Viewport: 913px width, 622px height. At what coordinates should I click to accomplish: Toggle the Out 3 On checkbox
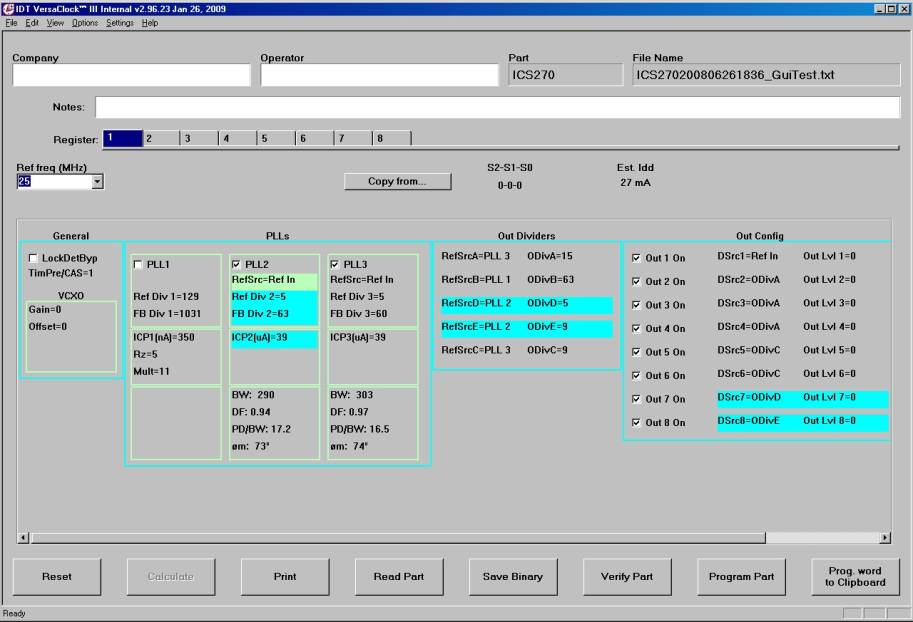click(x=636, y=305)
